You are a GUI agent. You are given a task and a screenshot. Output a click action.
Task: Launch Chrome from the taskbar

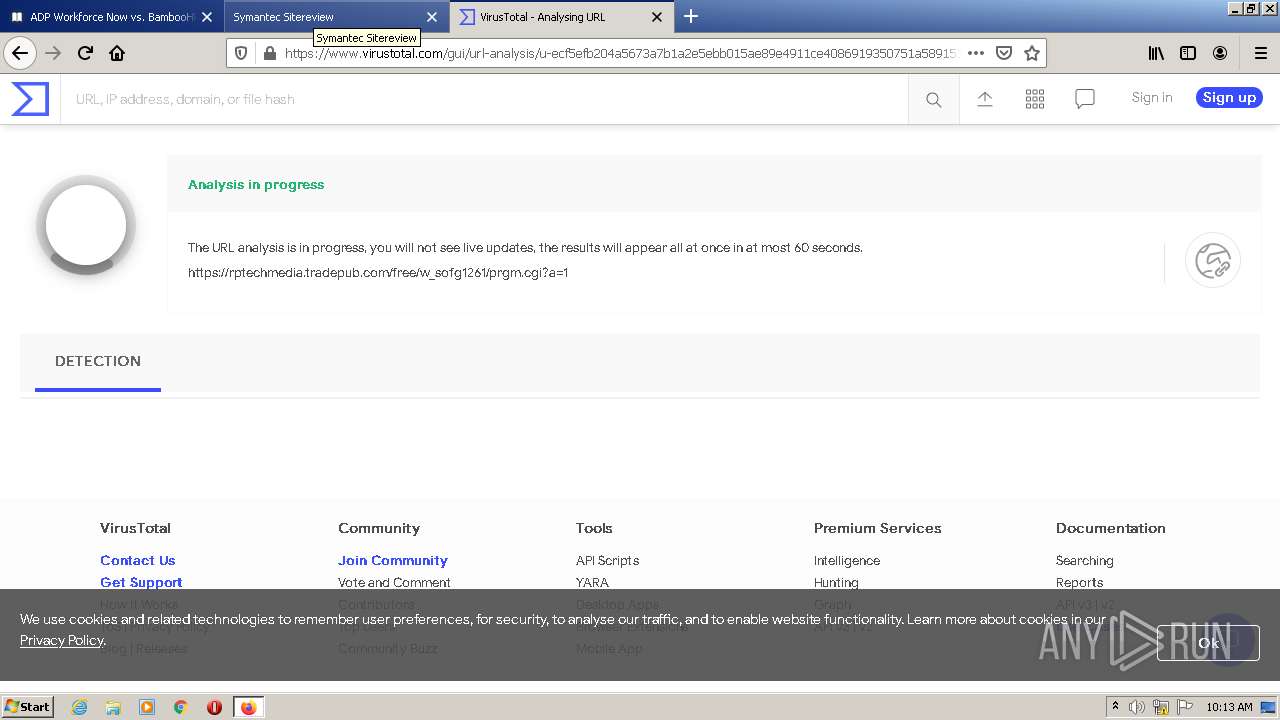pyautogui.click(x=181, y=707)
